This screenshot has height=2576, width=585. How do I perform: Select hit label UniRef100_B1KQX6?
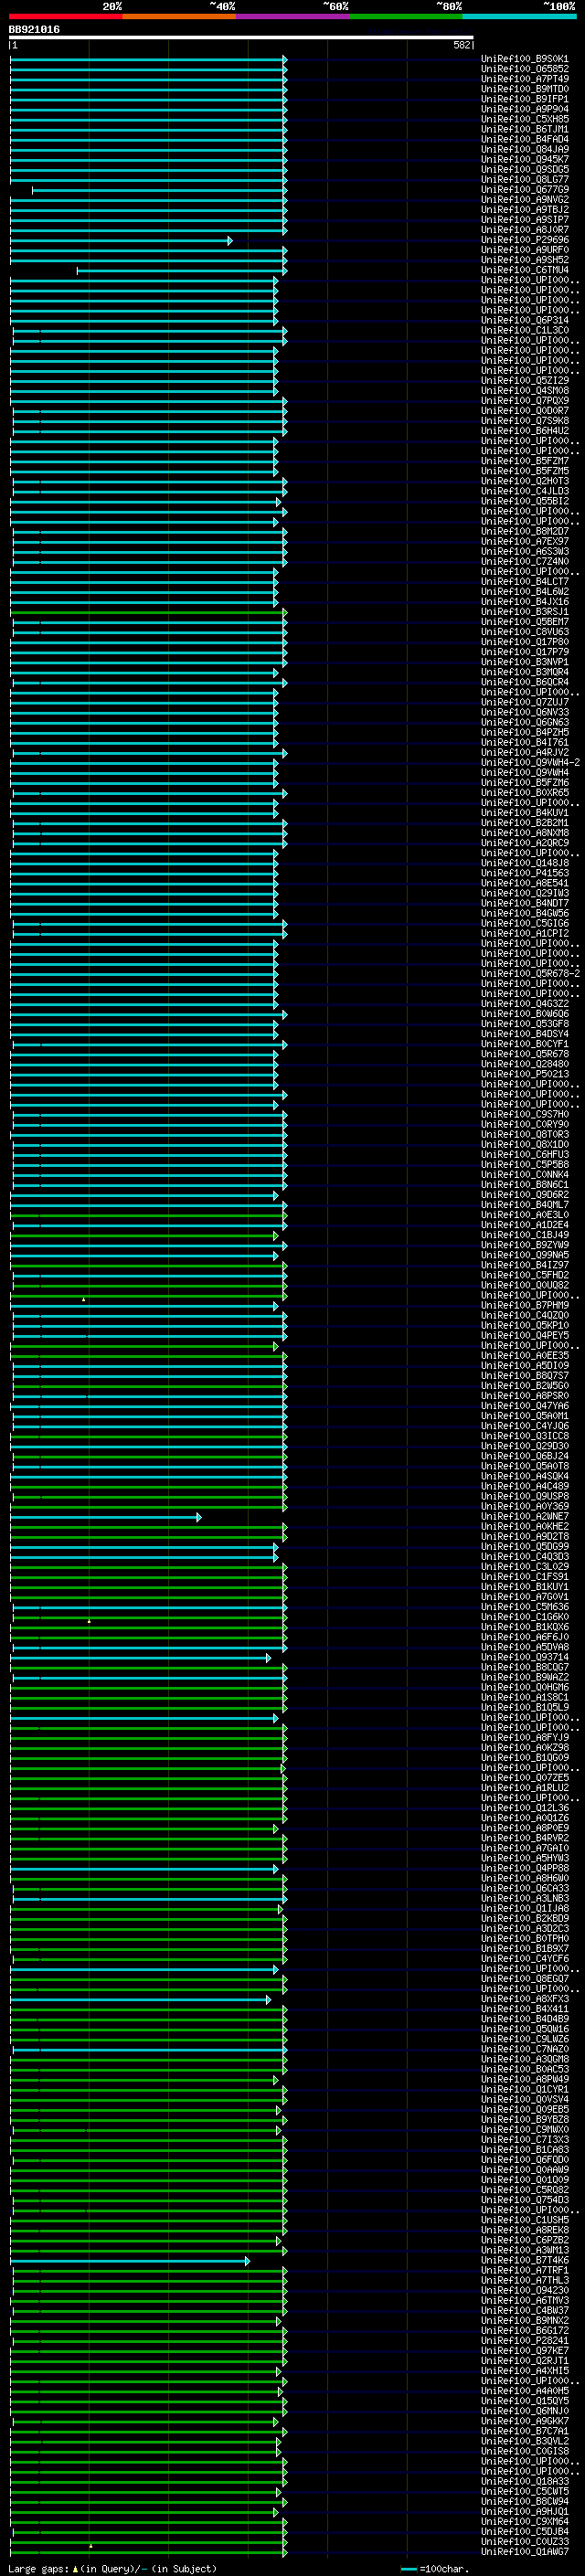524,1627
